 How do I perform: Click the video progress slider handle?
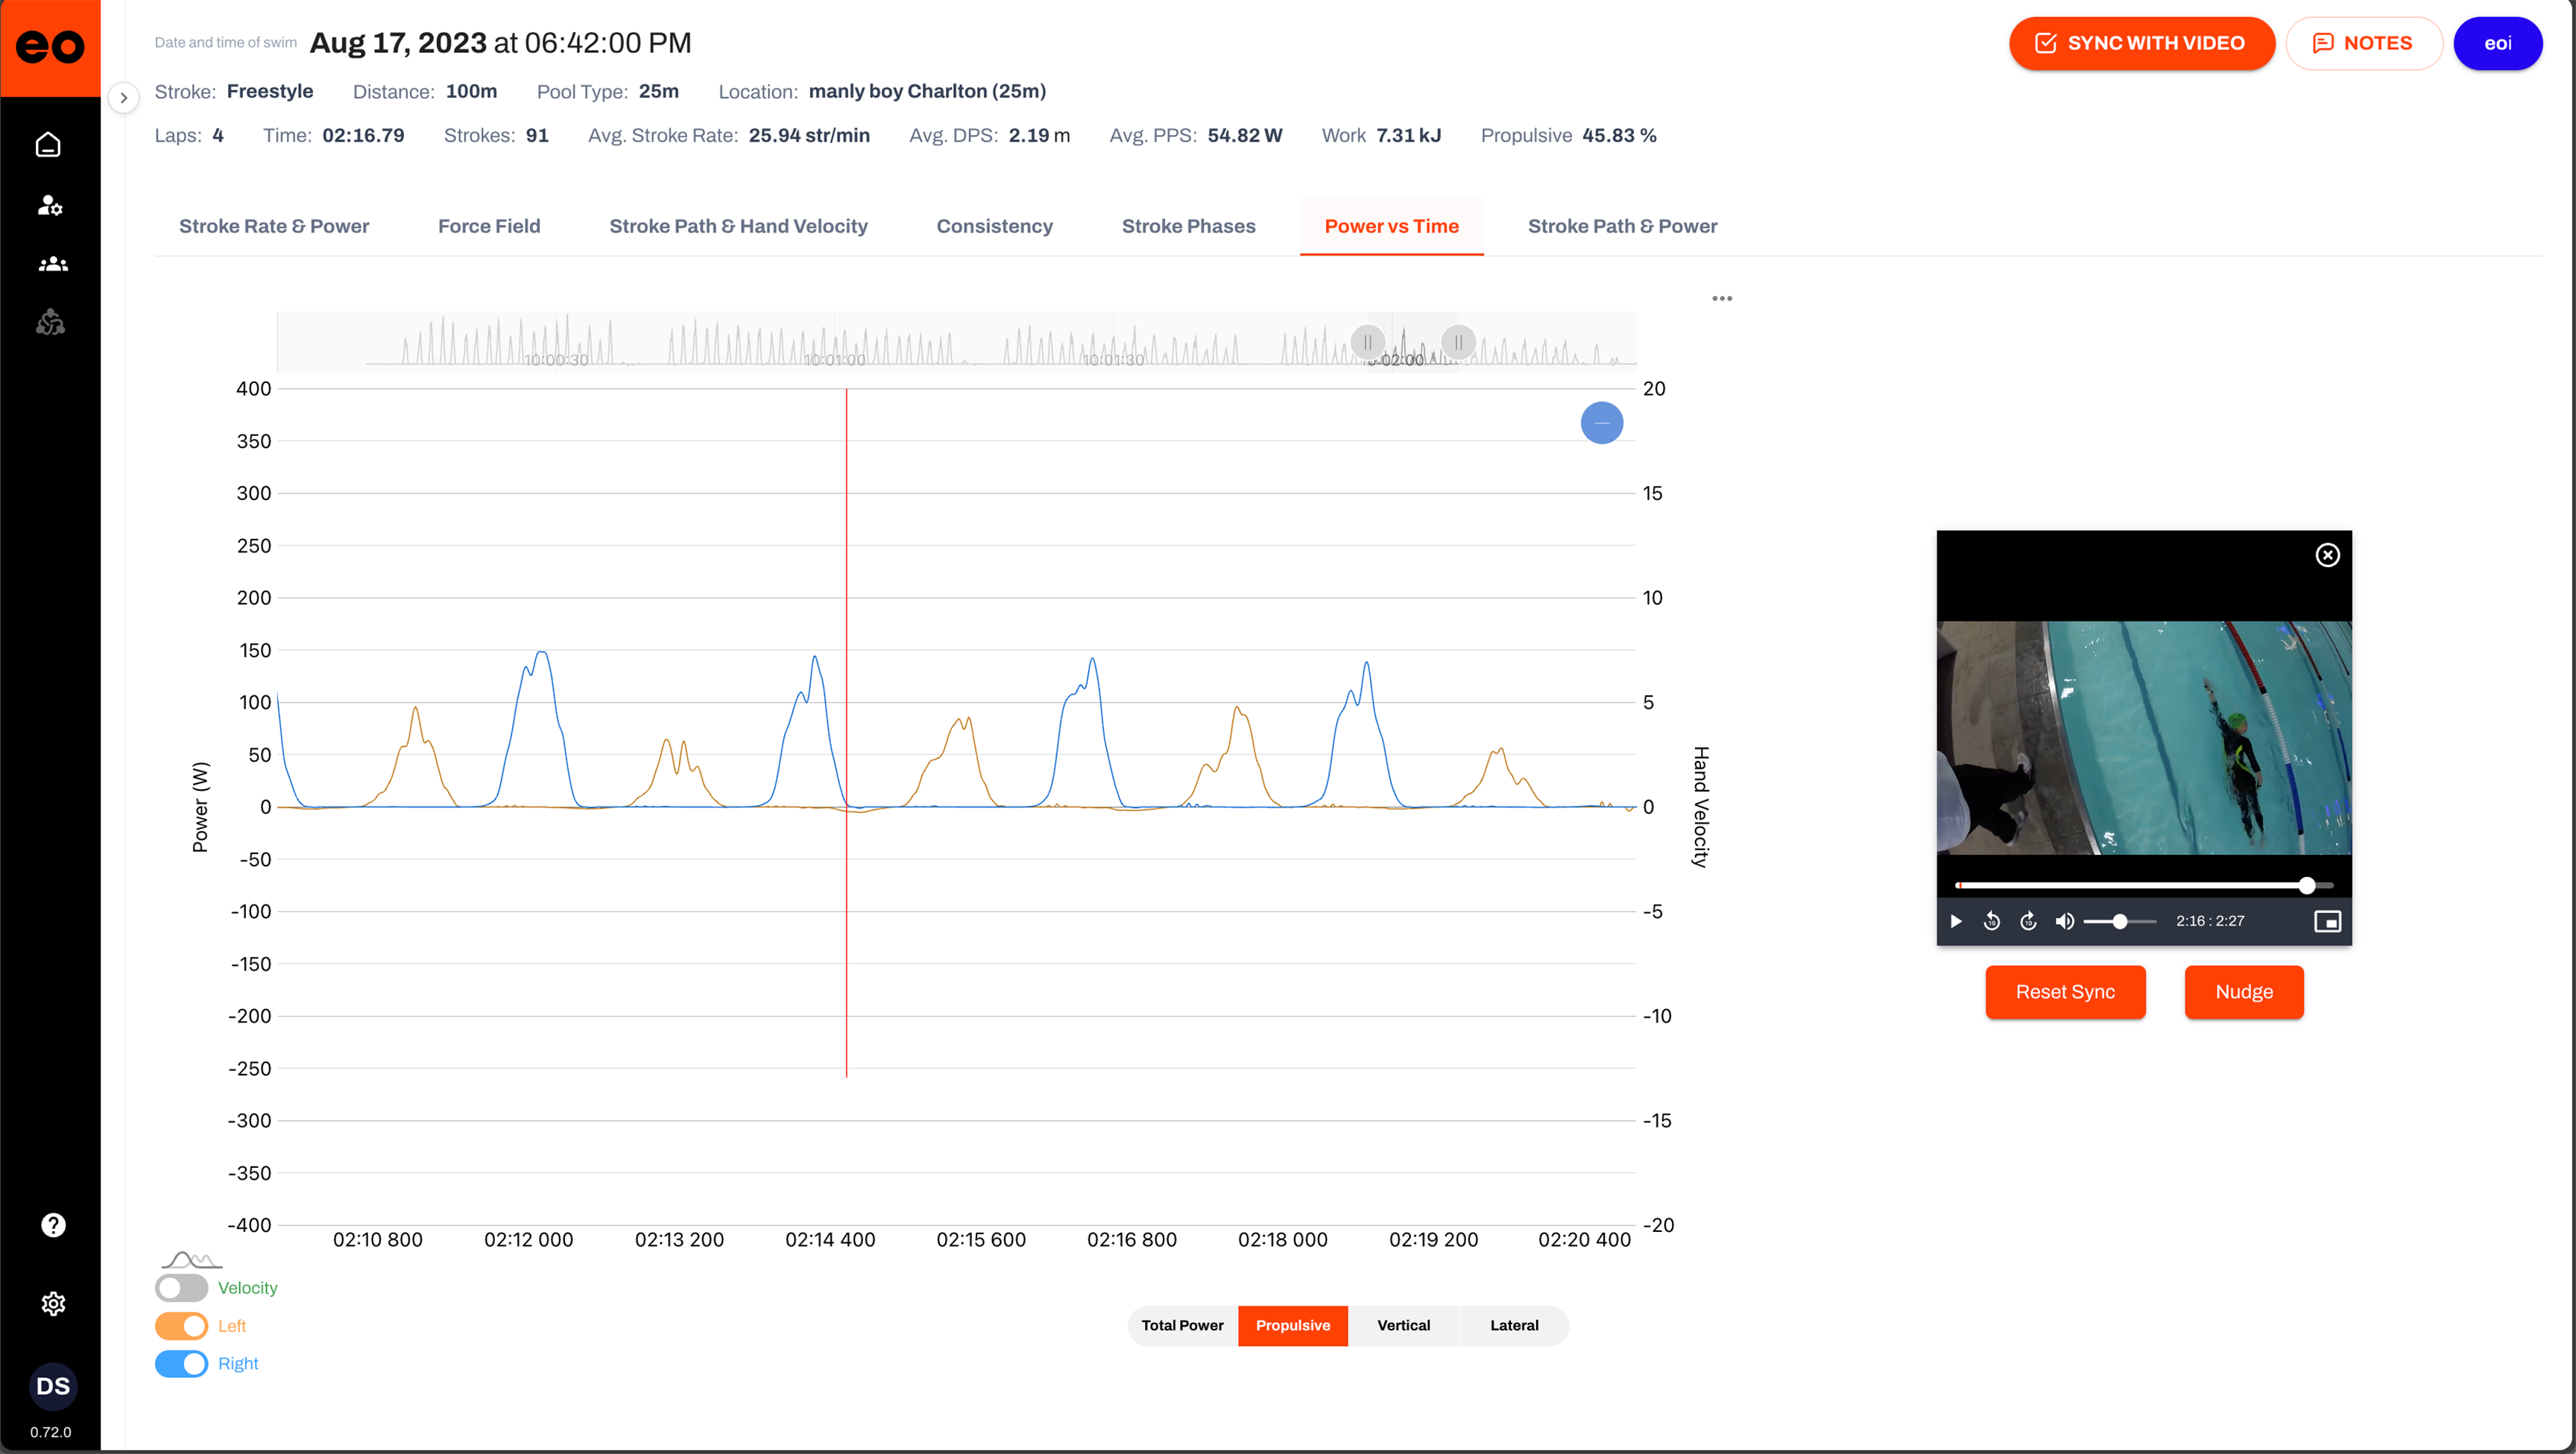(x=2306, y=886)
